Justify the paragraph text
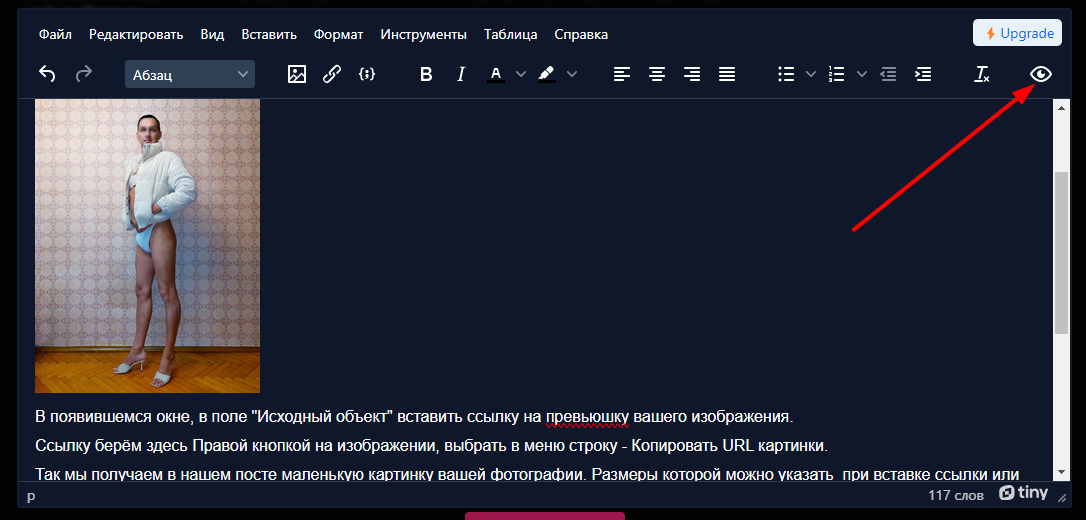Screen dimensions: 1086x520 click(727, 74)
